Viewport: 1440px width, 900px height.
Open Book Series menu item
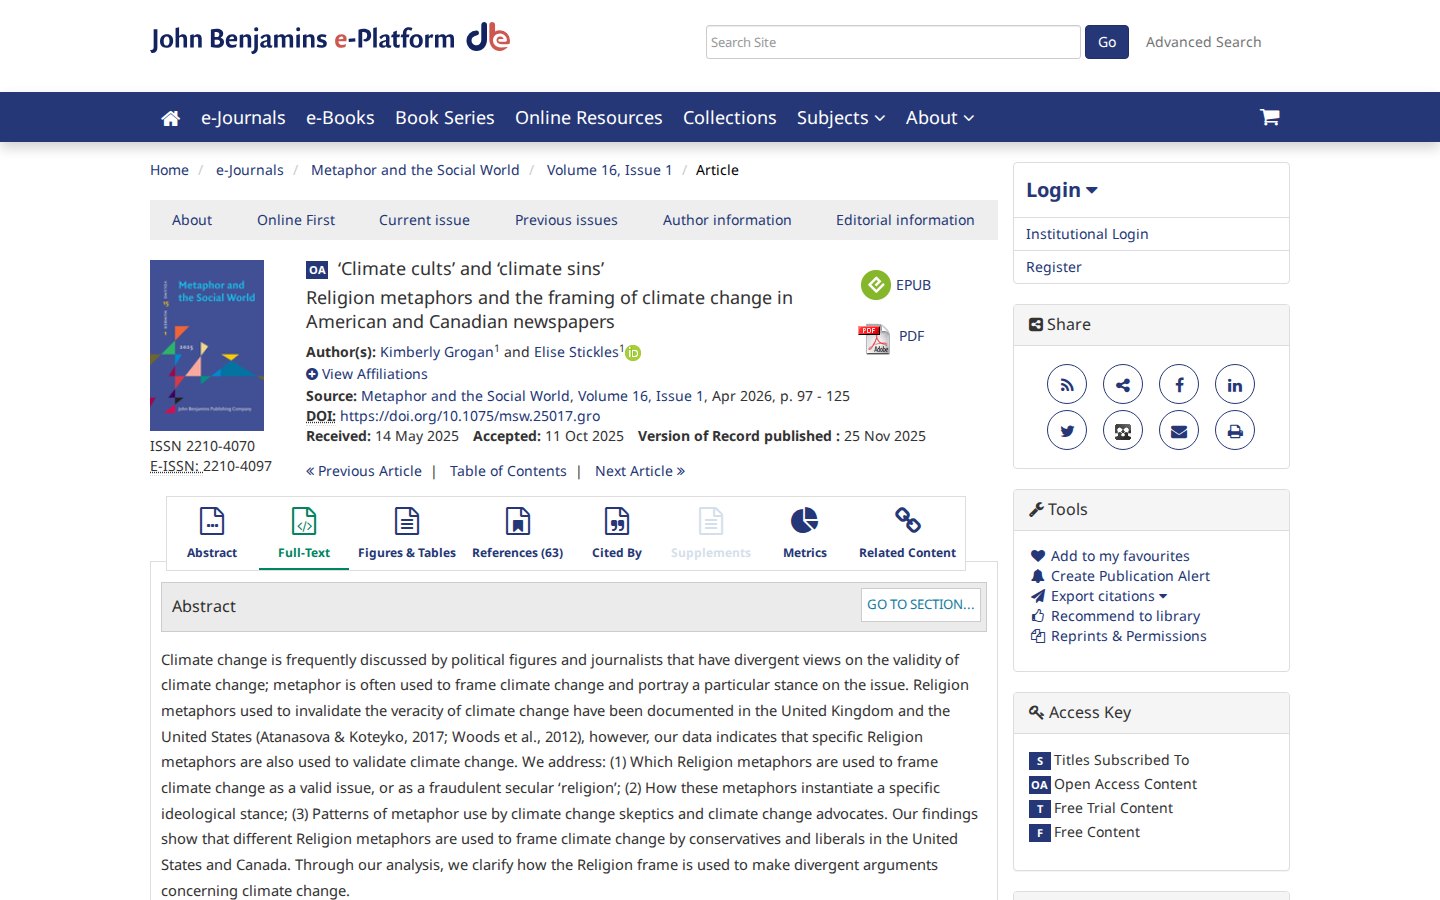tap(445, 118)
